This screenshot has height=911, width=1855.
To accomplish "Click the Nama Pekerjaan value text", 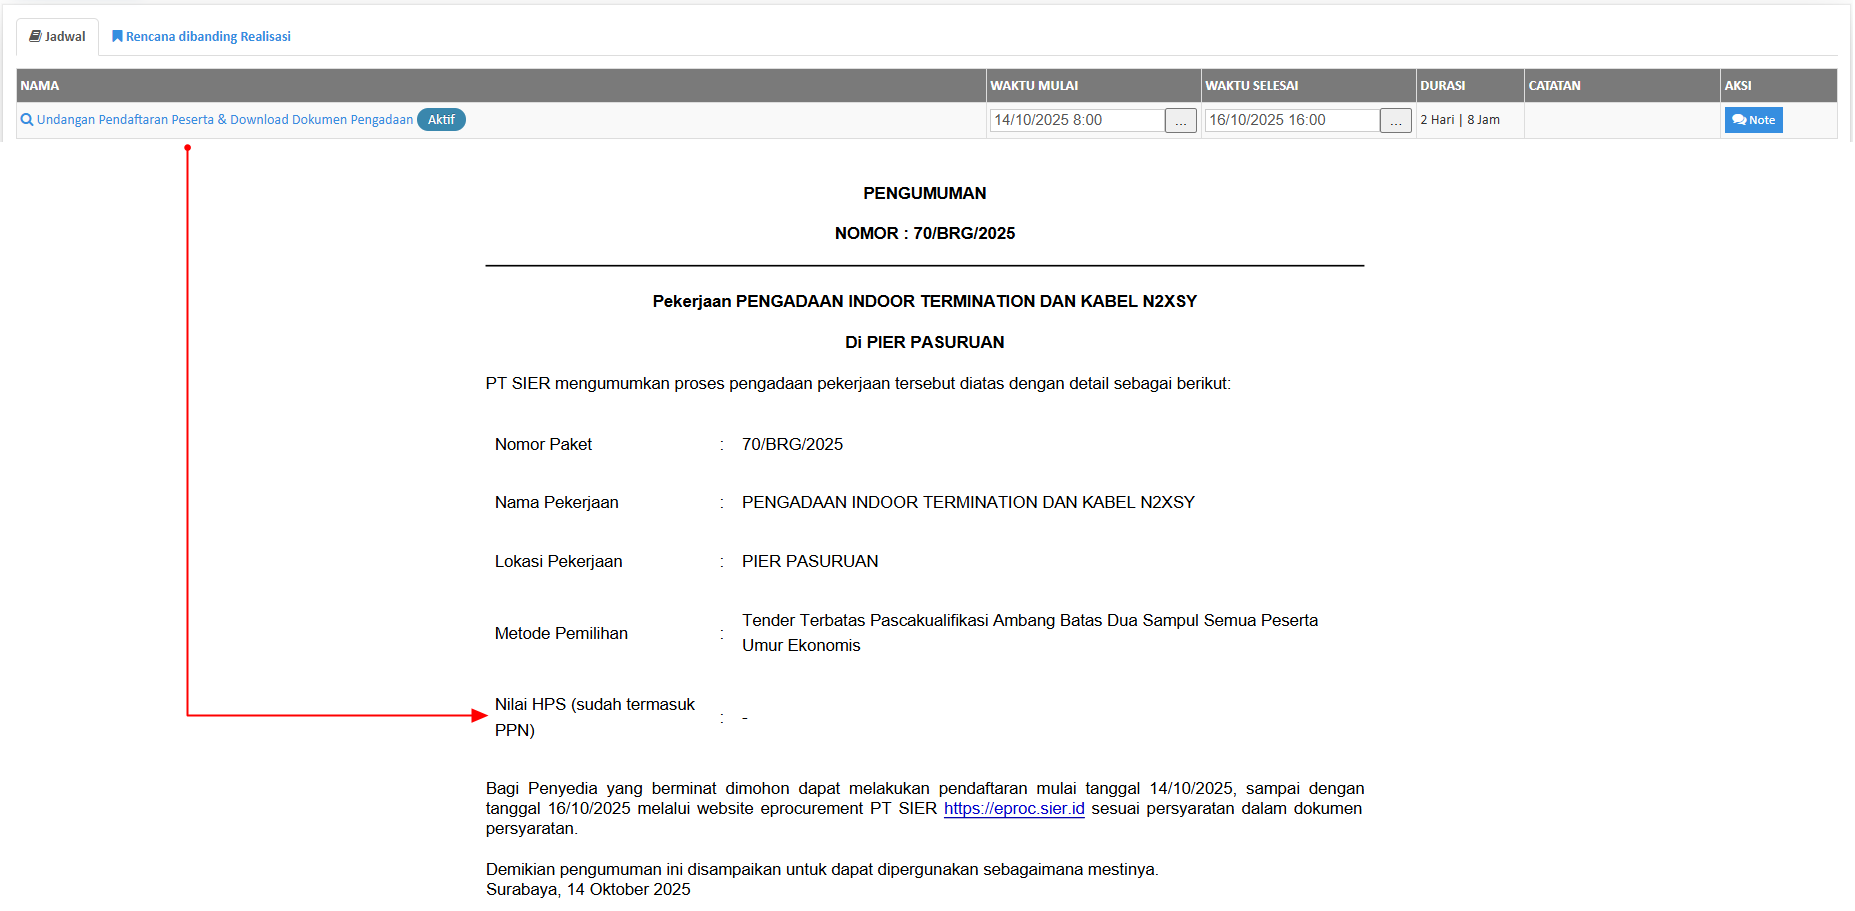I will pos(968,503).
